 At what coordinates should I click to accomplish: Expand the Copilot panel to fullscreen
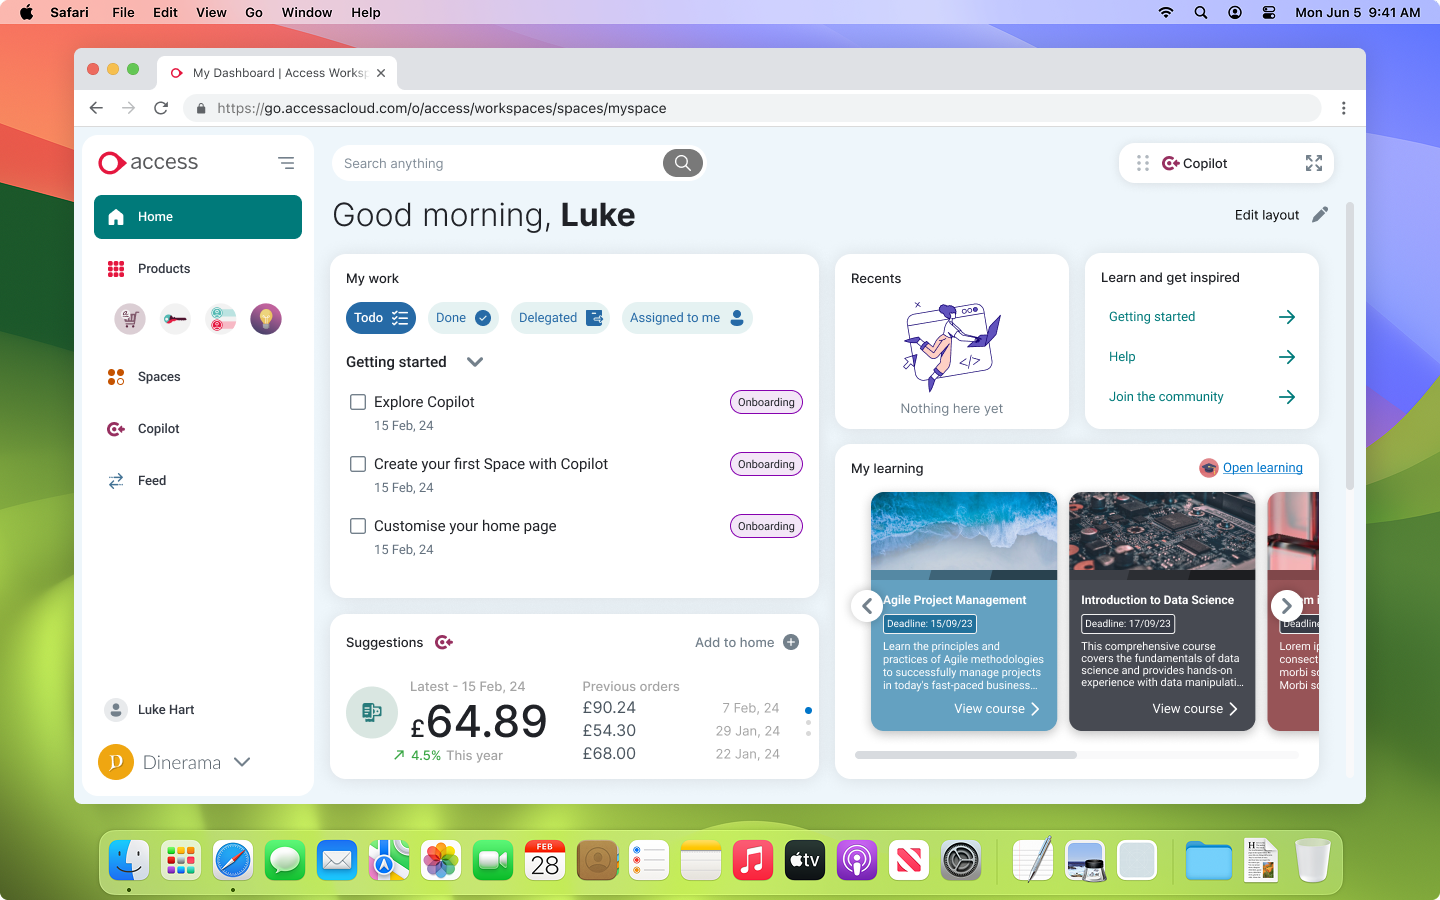click(1313, 163)
